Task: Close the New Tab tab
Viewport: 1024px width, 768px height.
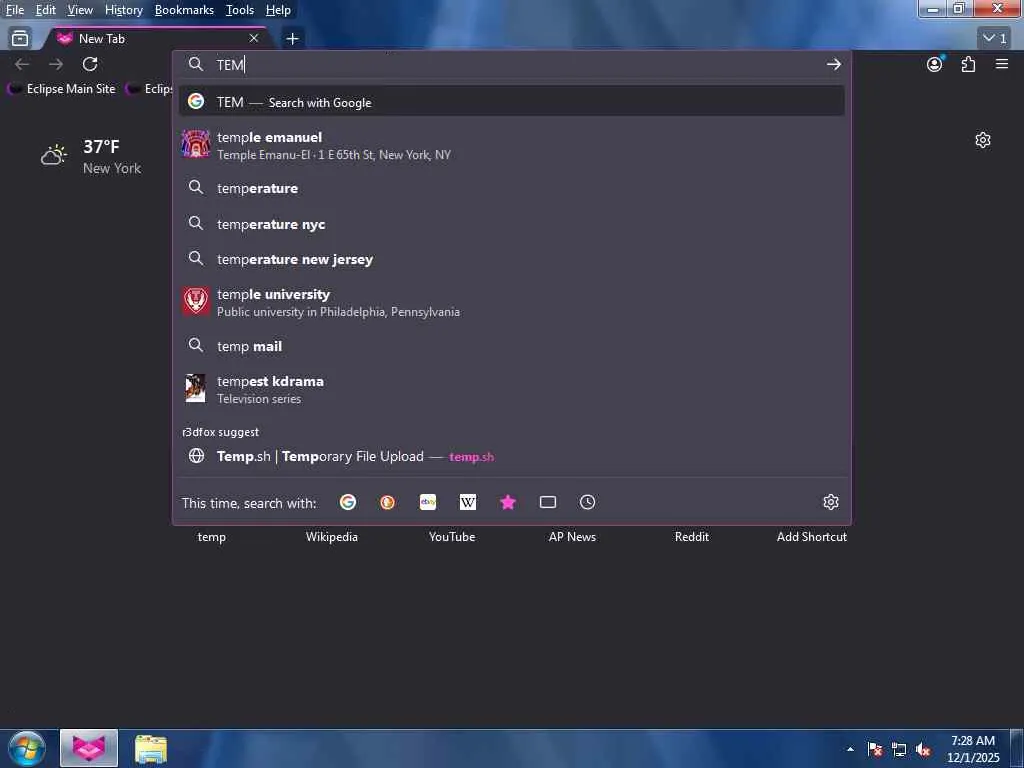Action: coord(253,39)
